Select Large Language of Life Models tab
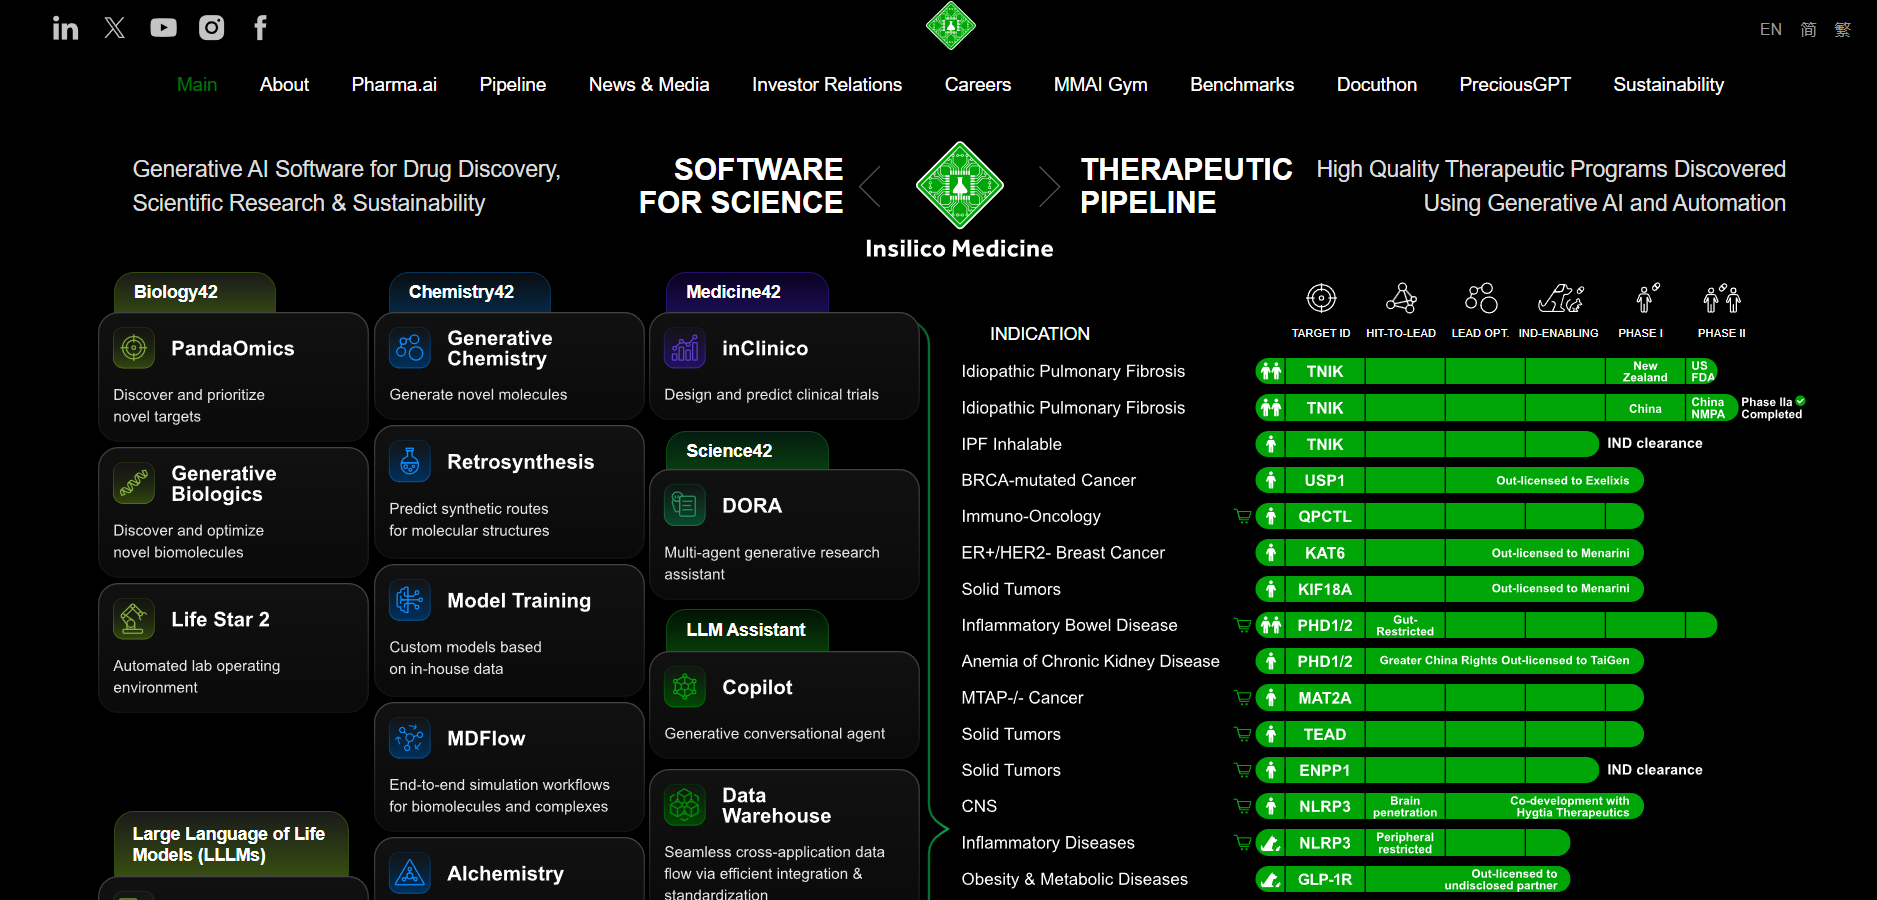 pos(231,844)
